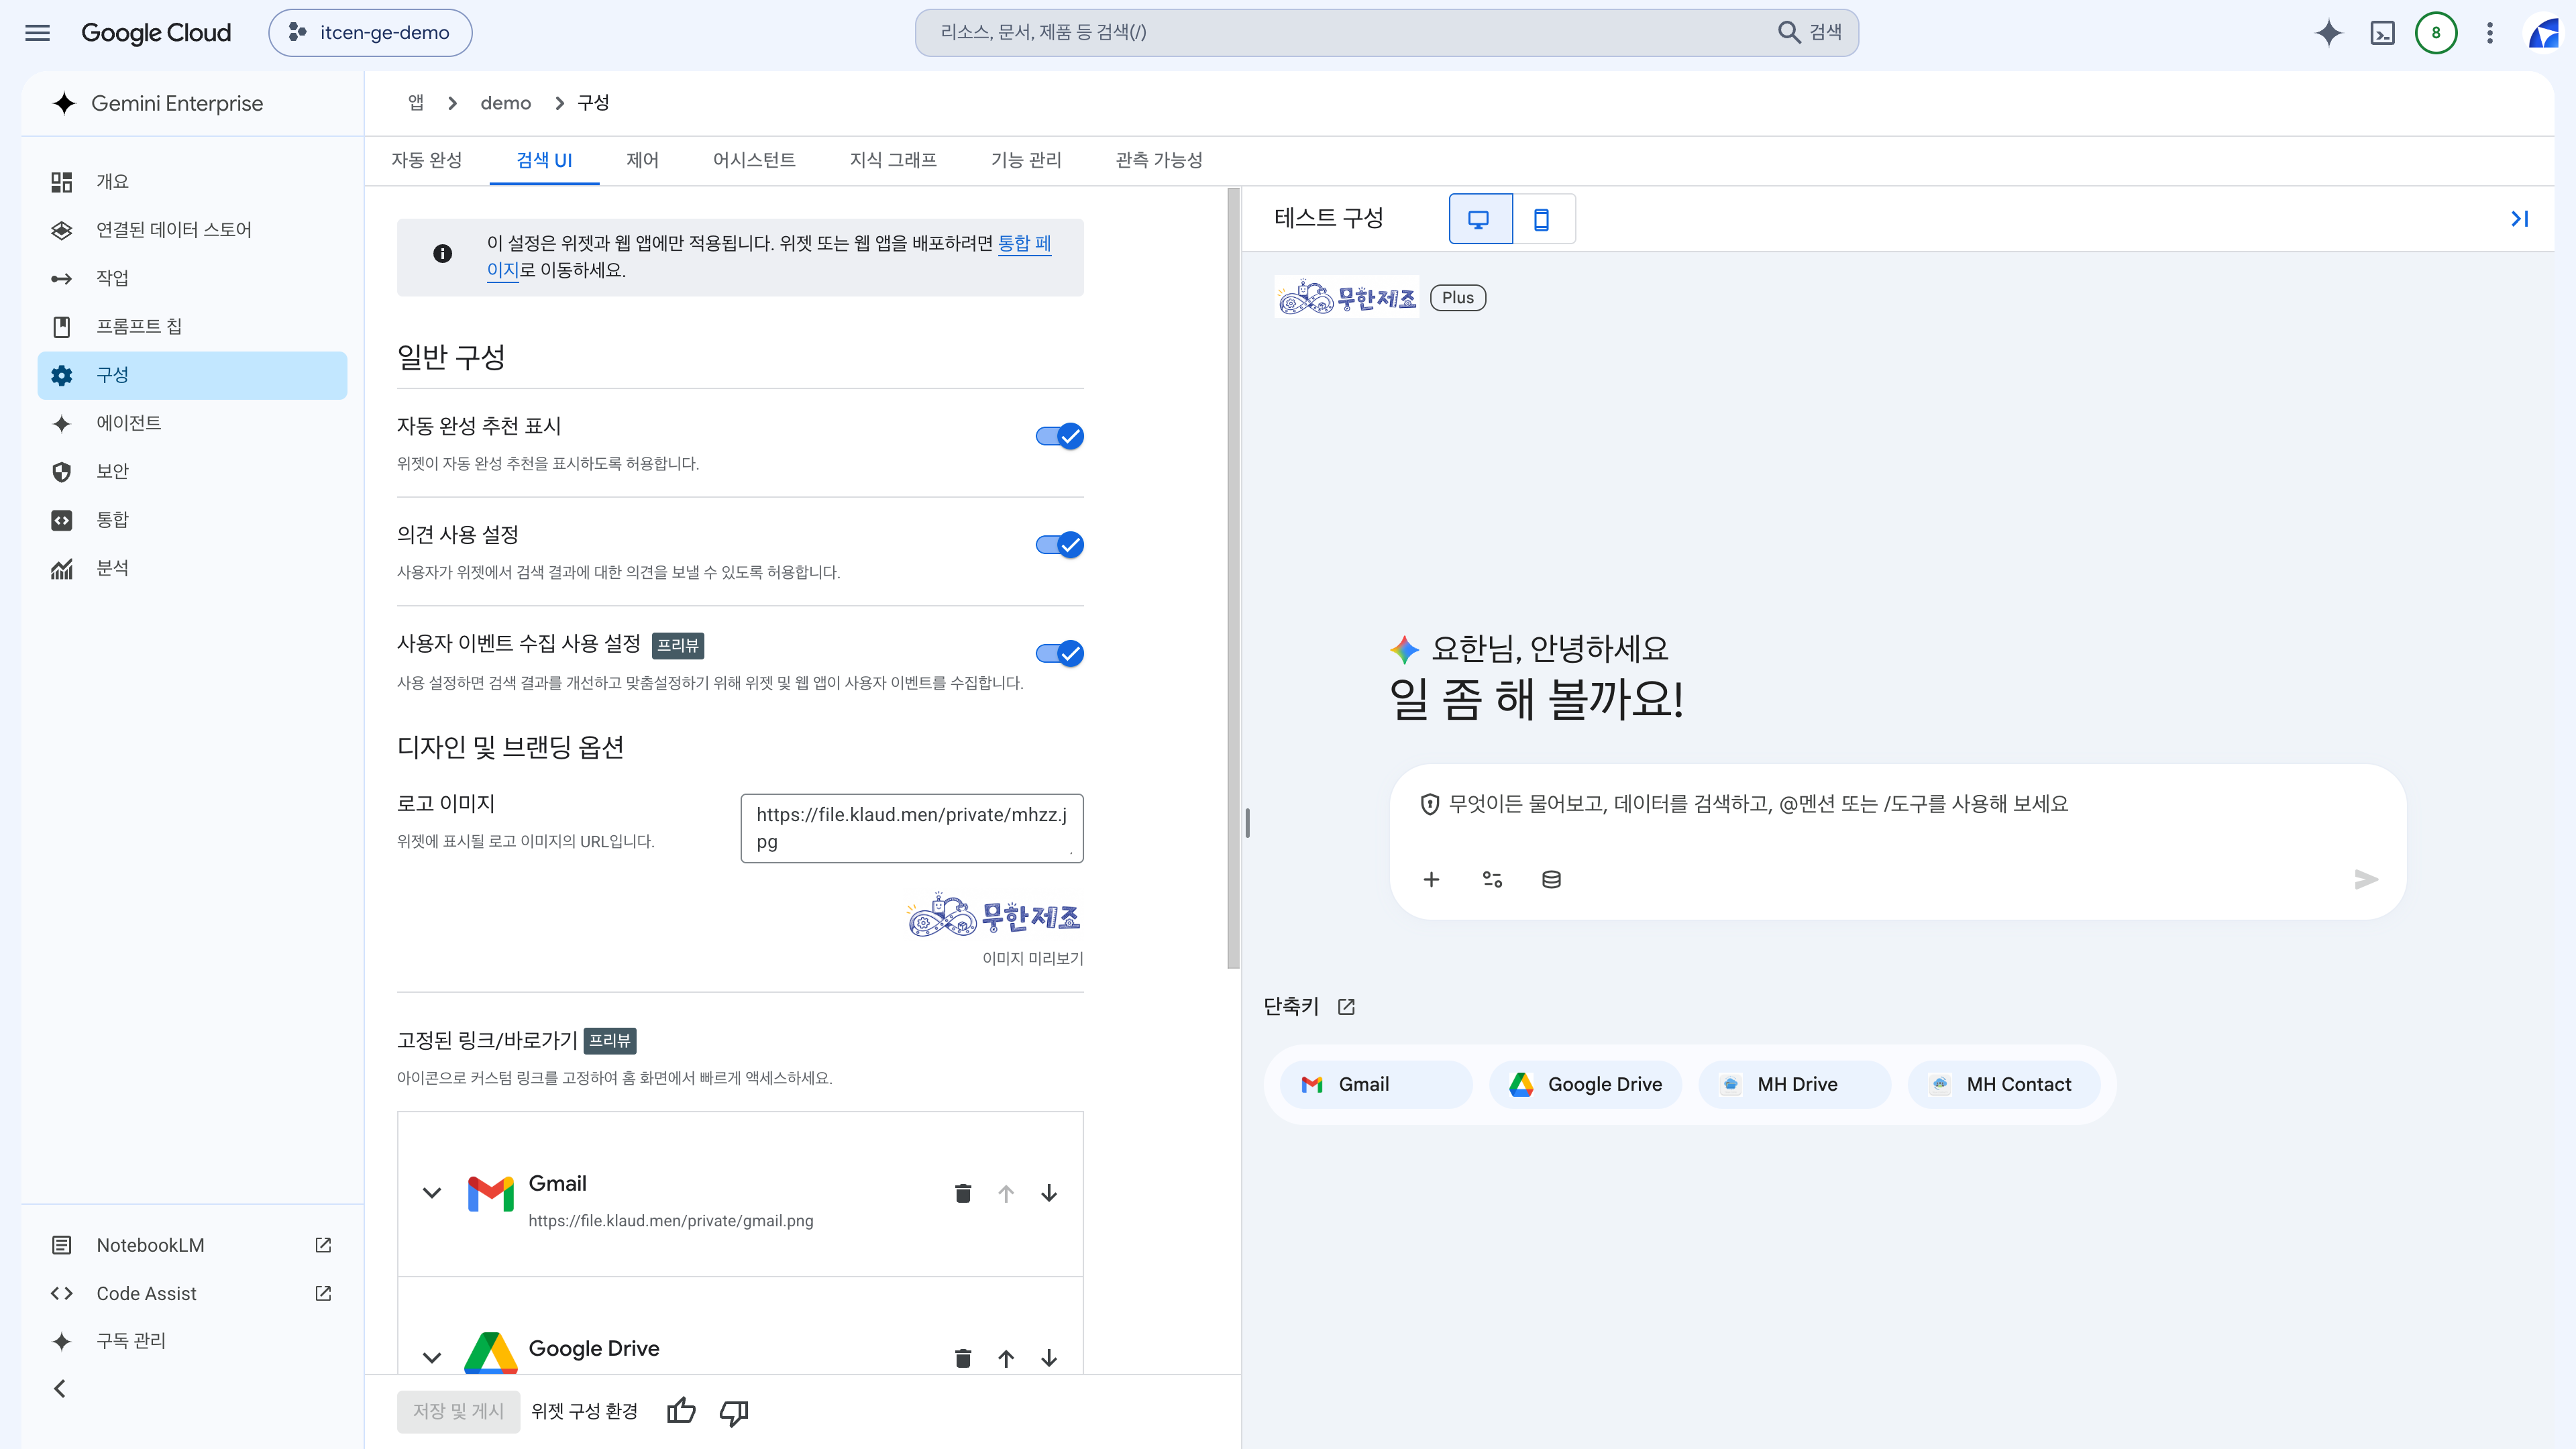
Task: Open shortcuts external link icon next to 단축키
Action: (1347, 1007)
